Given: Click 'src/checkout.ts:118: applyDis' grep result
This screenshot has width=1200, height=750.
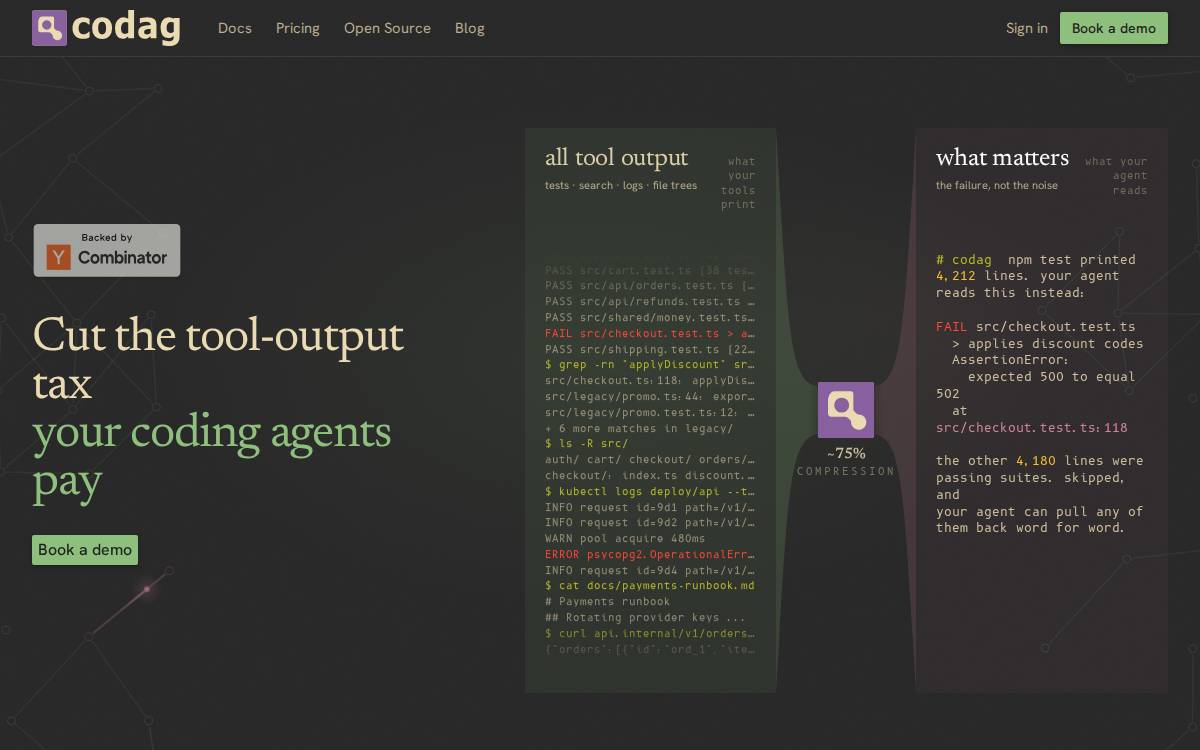Looking at the screenshot, I should point(650,381).
